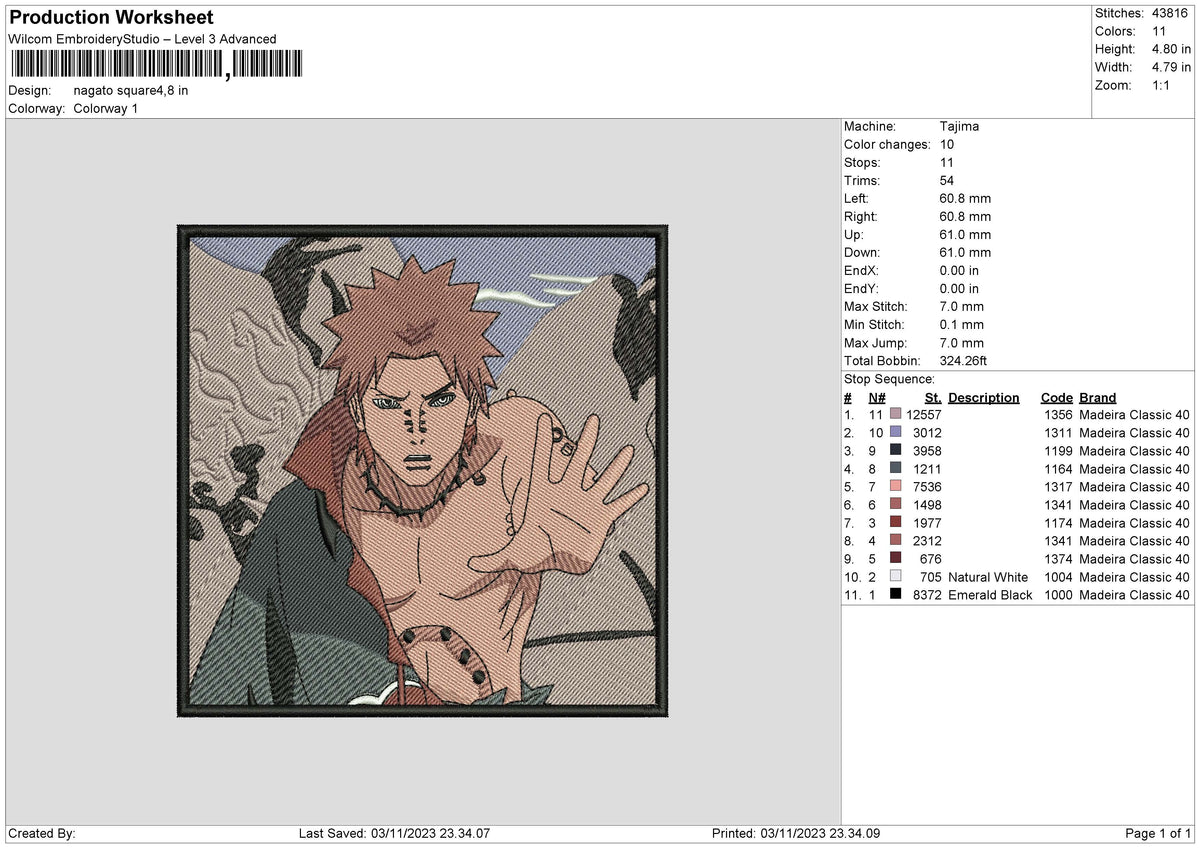The width and height of the screenshot is (1200, 848).
Task: Click the barcode under the header
Action: pos(155,65)
